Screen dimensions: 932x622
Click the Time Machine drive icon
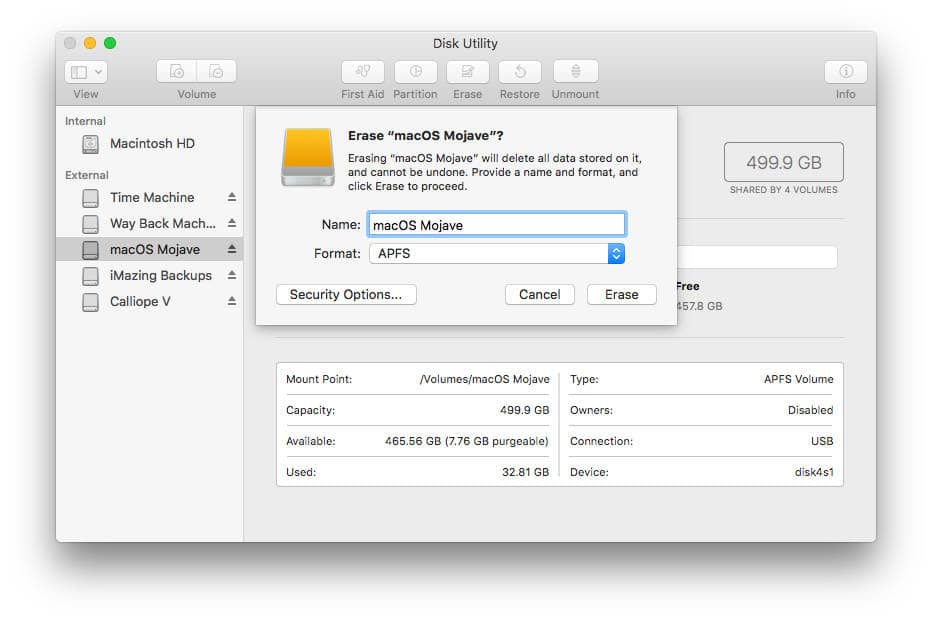[90, 198]
